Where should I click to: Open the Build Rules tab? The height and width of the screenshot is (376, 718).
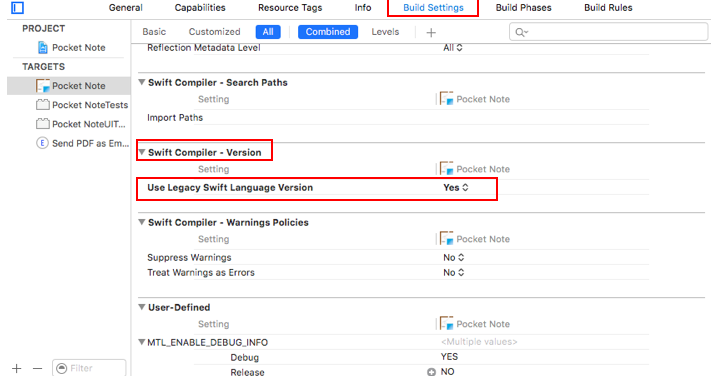(x=608, y=8)
